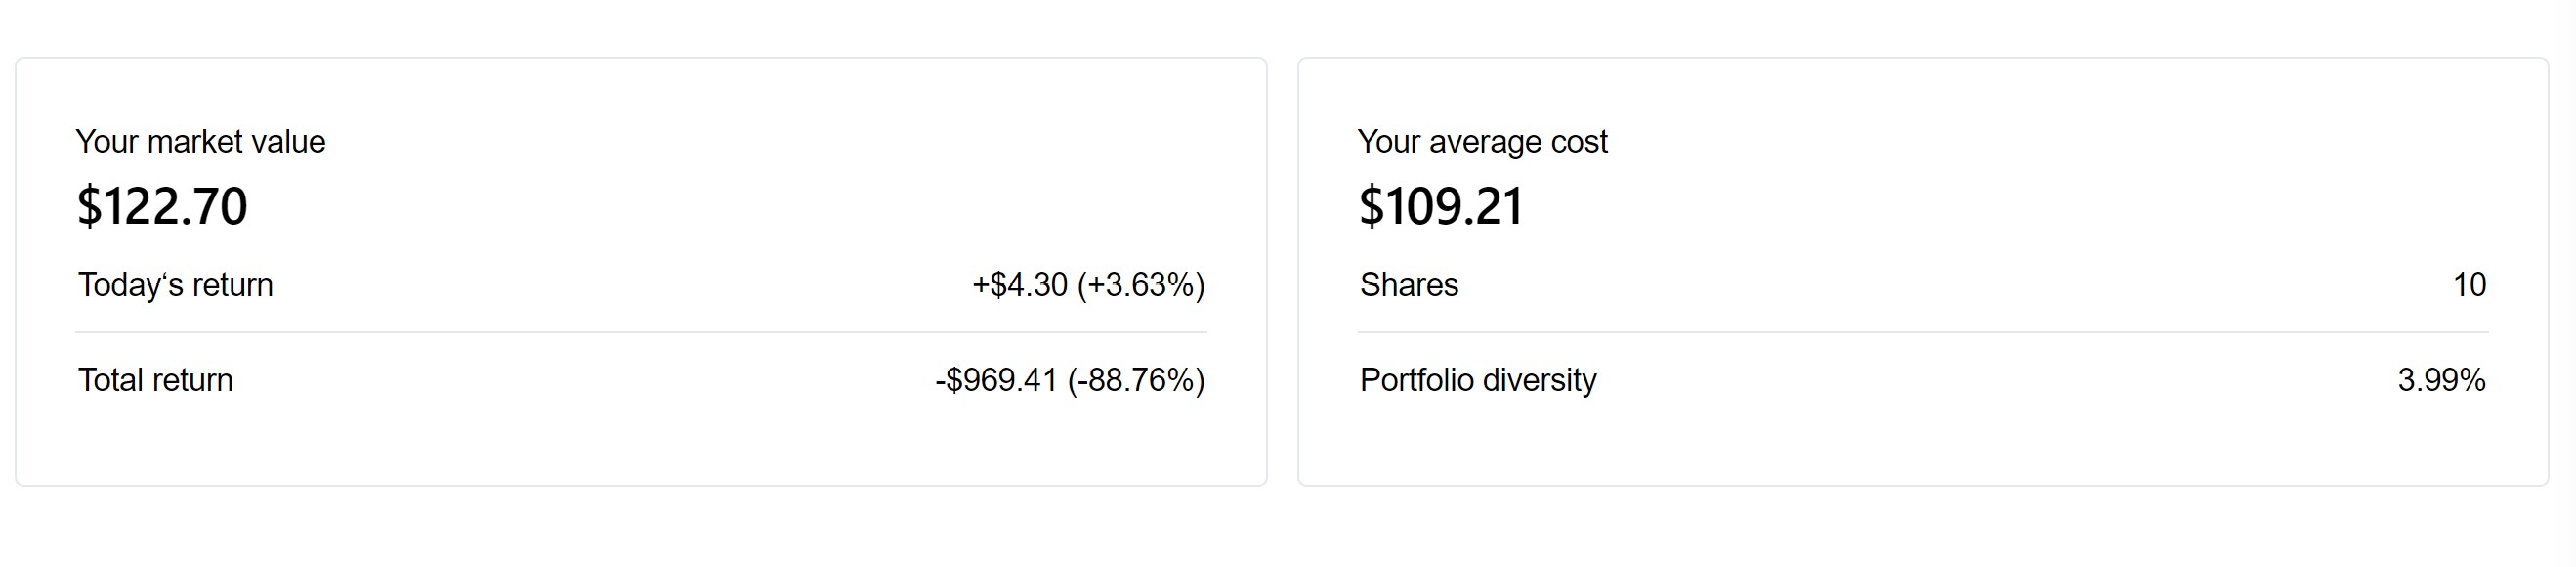Image resolution: width=2576 pixels, height=567 pixels.
Task: Select the -$969.41 total return amount
Action: 996,380
